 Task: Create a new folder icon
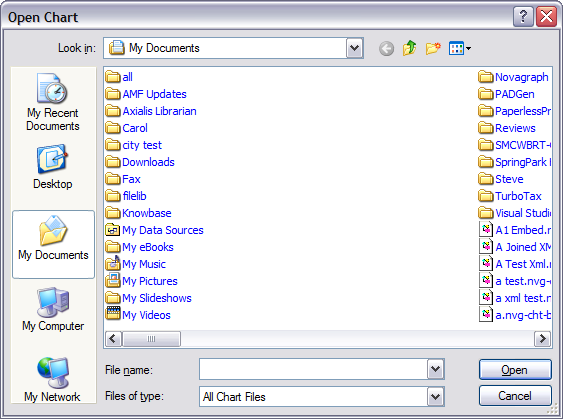tap(433, 48)
